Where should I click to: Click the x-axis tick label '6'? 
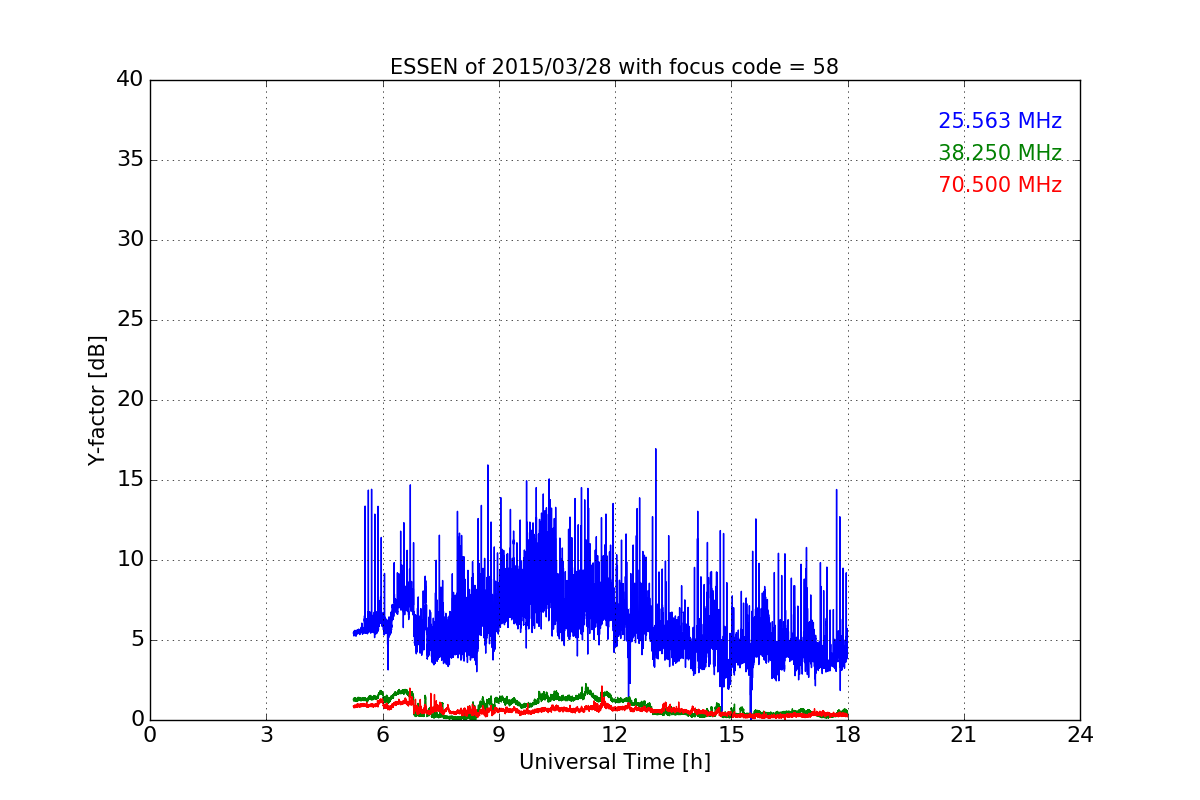click(382, 735)
